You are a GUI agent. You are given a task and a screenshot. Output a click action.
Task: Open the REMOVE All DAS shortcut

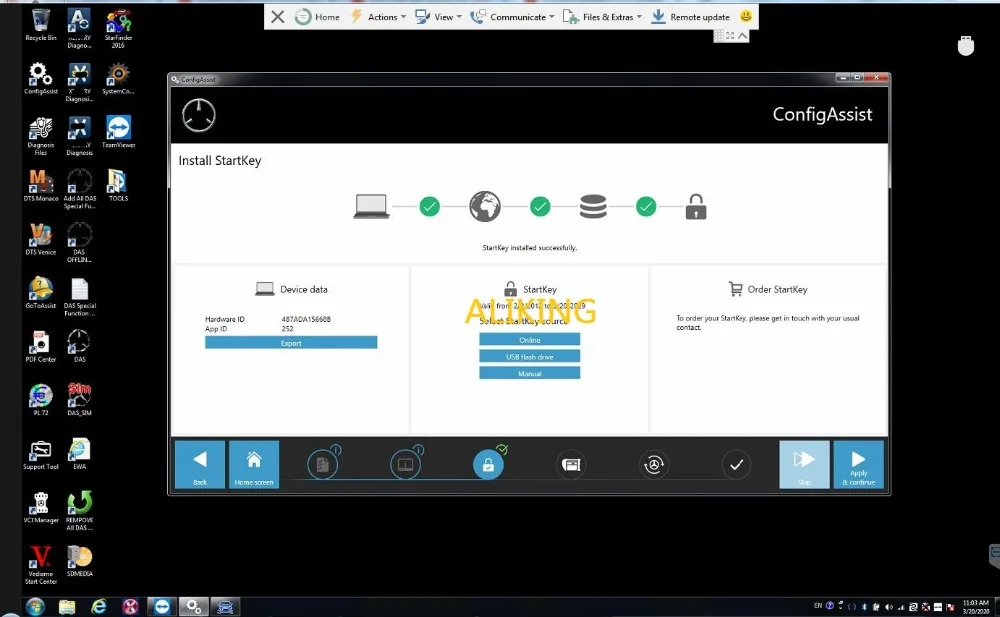coord(80,511)
